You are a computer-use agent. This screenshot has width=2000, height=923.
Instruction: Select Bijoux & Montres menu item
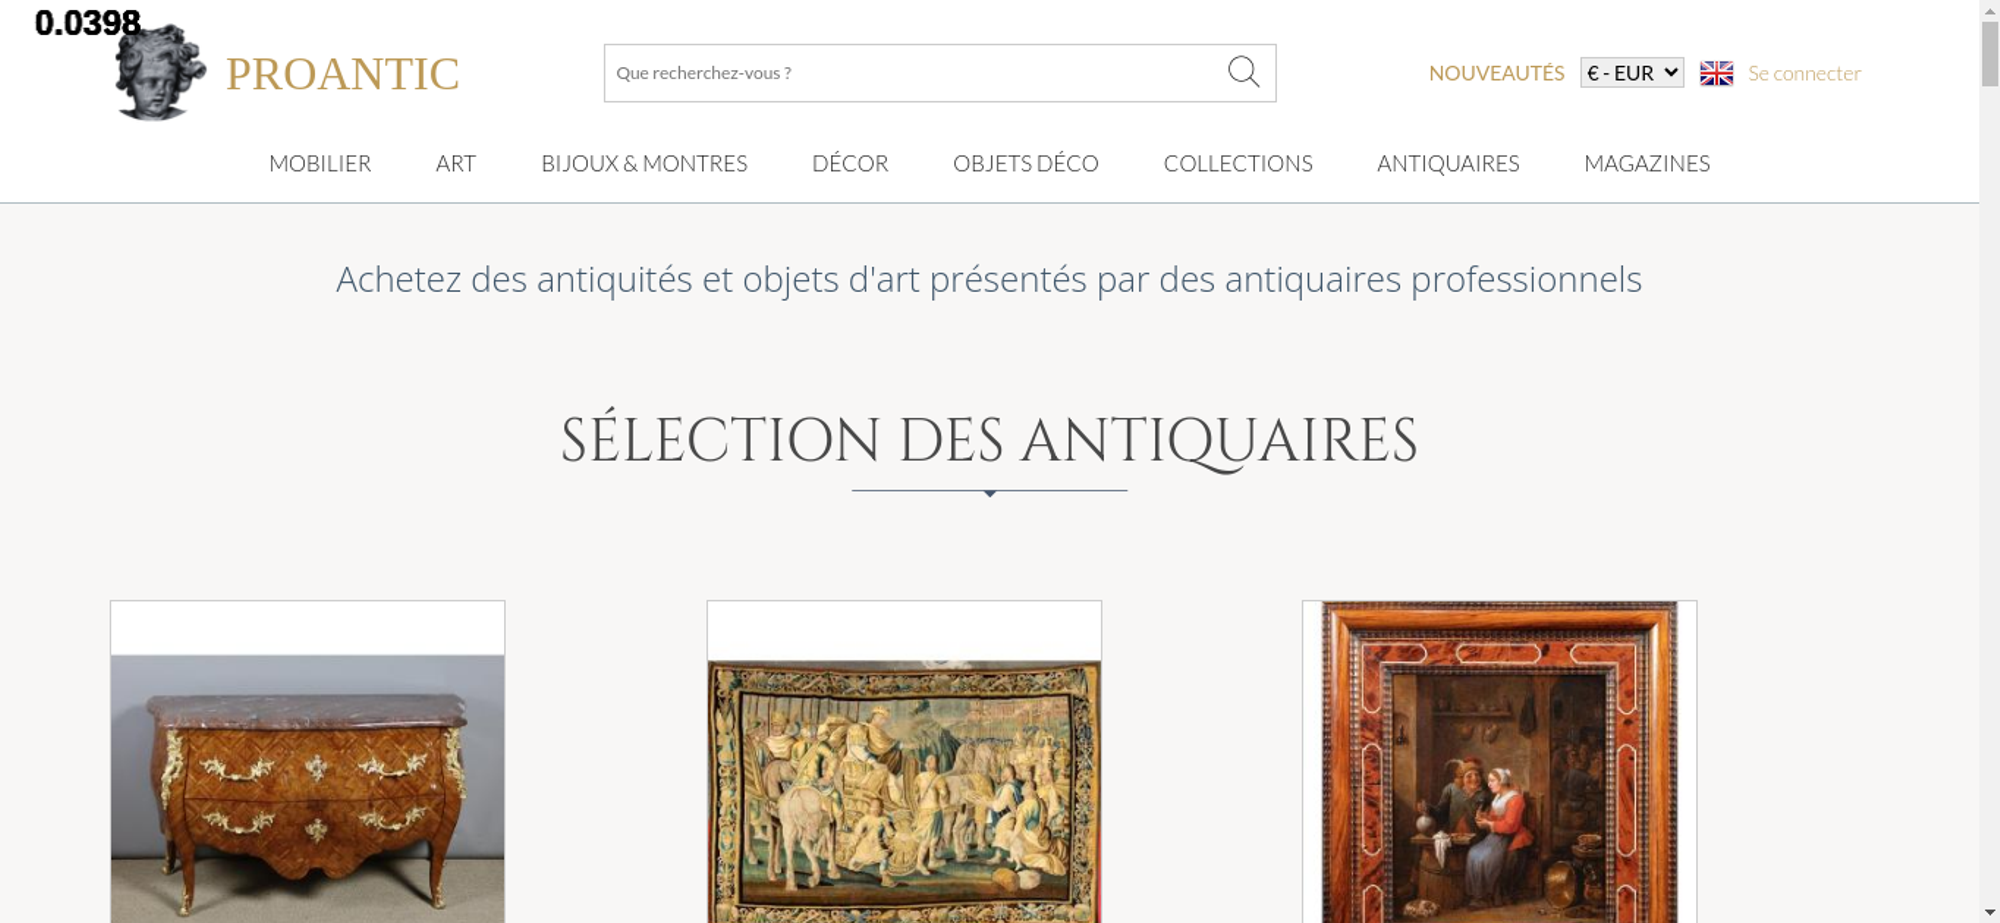(x=644, y=163)
